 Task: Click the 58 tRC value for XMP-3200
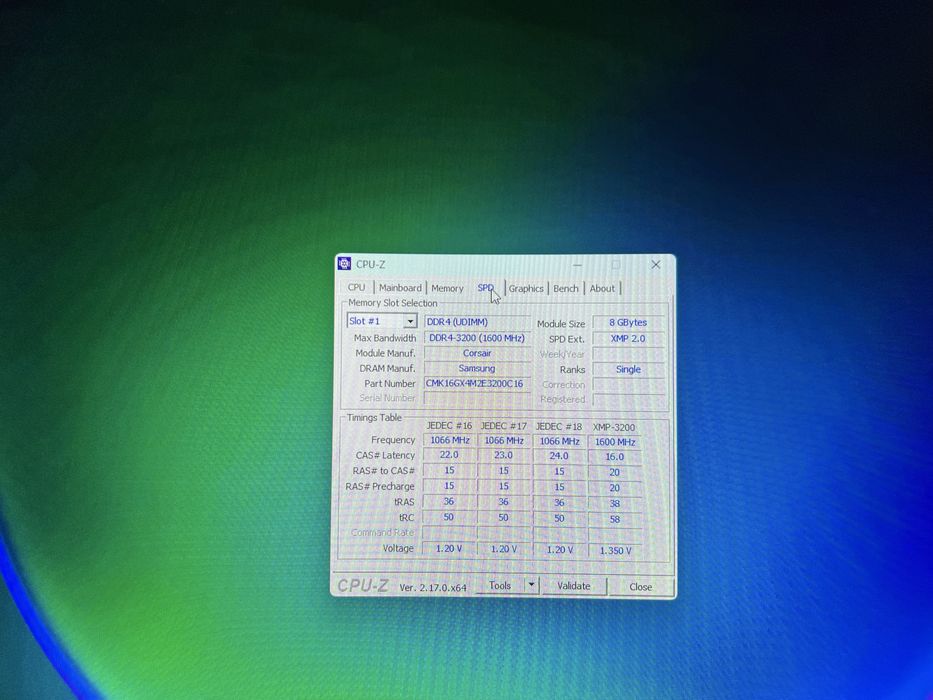(615, 519)
